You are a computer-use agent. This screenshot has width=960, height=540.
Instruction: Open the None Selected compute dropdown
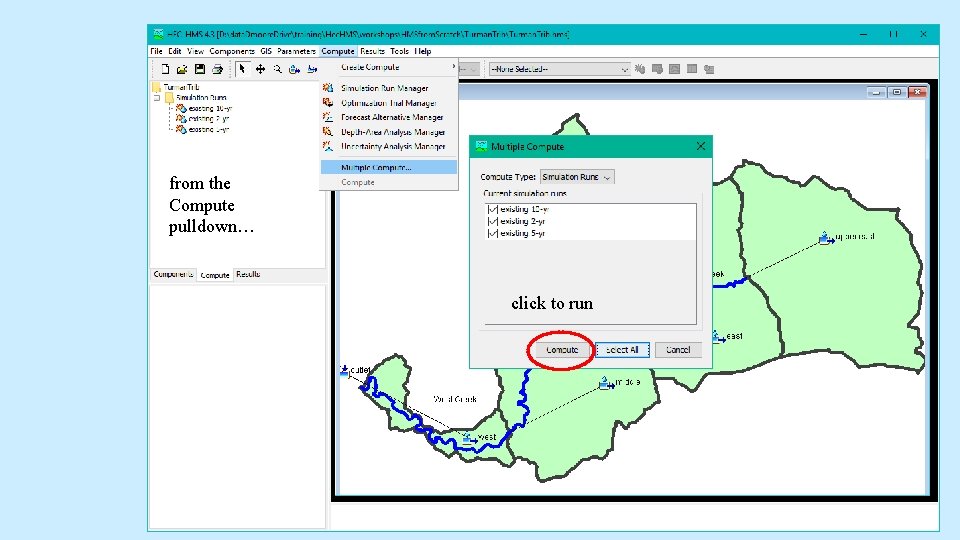click(x=560, y=69)
